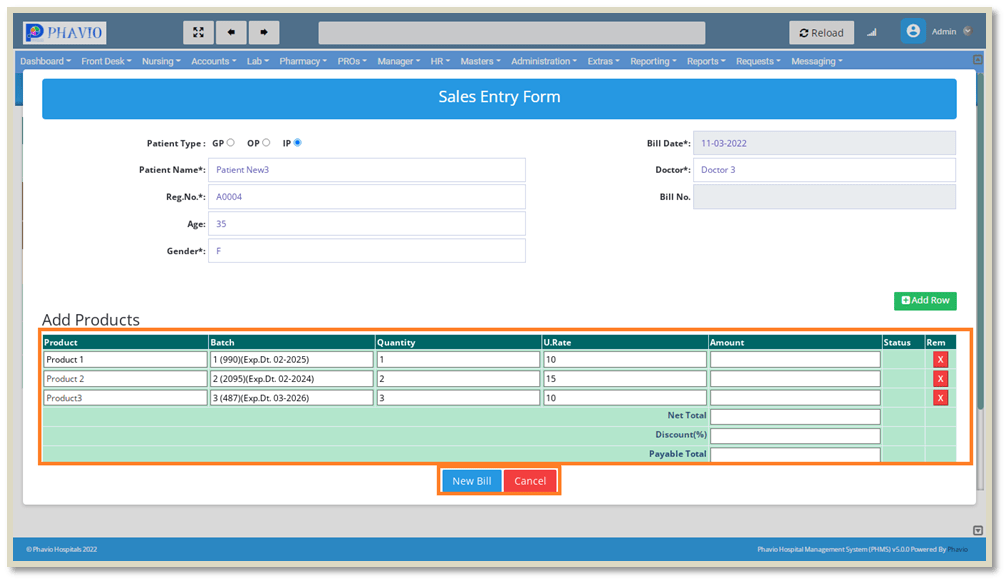Remove Product3 row with X
The height and width of the screenshot is (582, 1007).
(940, 398)
